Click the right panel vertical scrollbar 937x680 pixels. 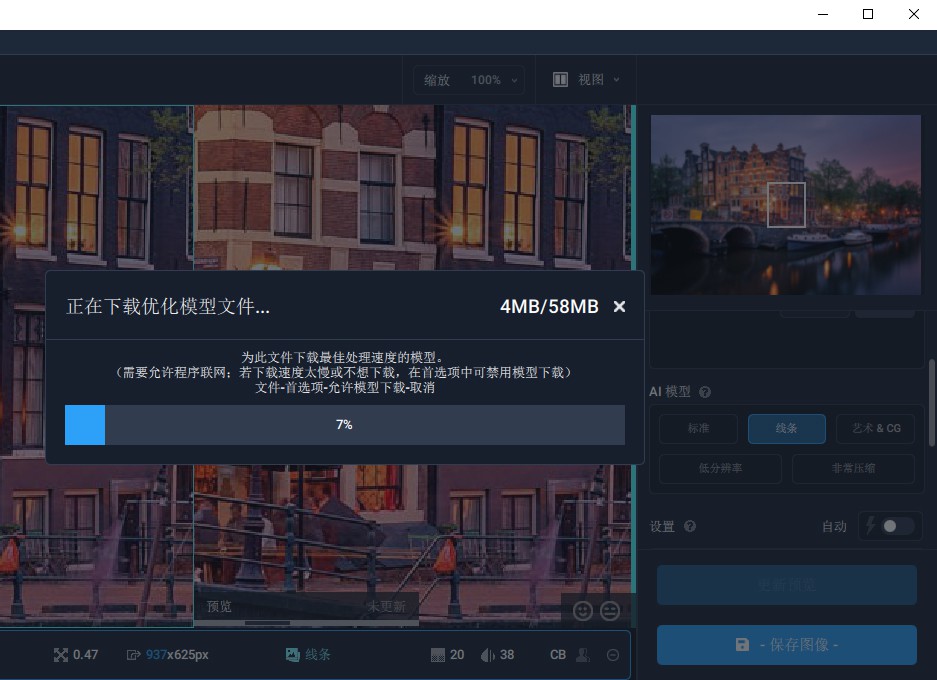tap(932, 402)
